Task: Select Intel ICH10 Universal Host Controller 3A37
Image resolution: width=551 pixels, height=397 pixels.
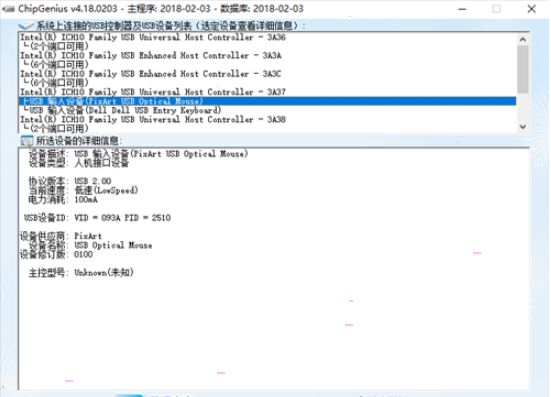Action: point(153,92)
